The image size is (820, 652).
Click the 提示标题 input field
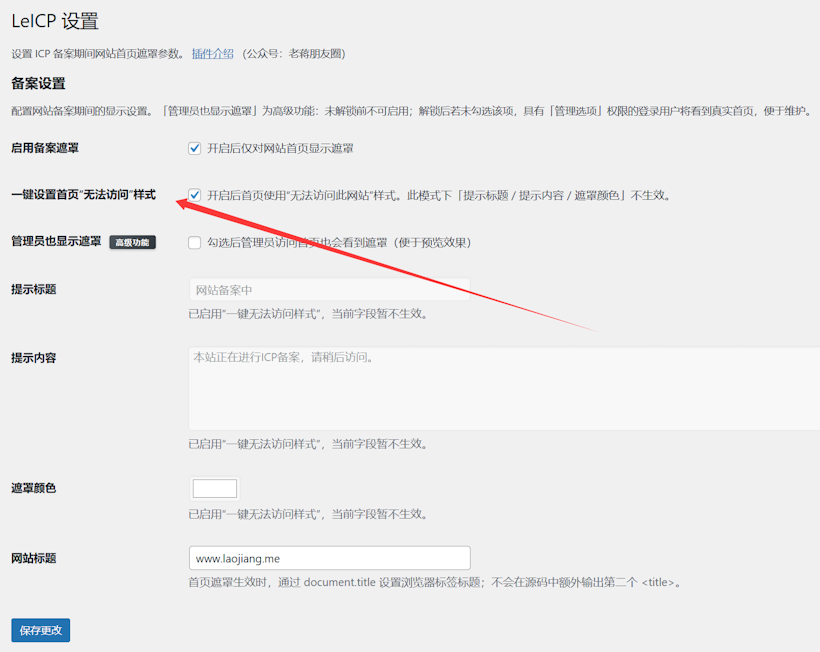click(x=329, y=290)
